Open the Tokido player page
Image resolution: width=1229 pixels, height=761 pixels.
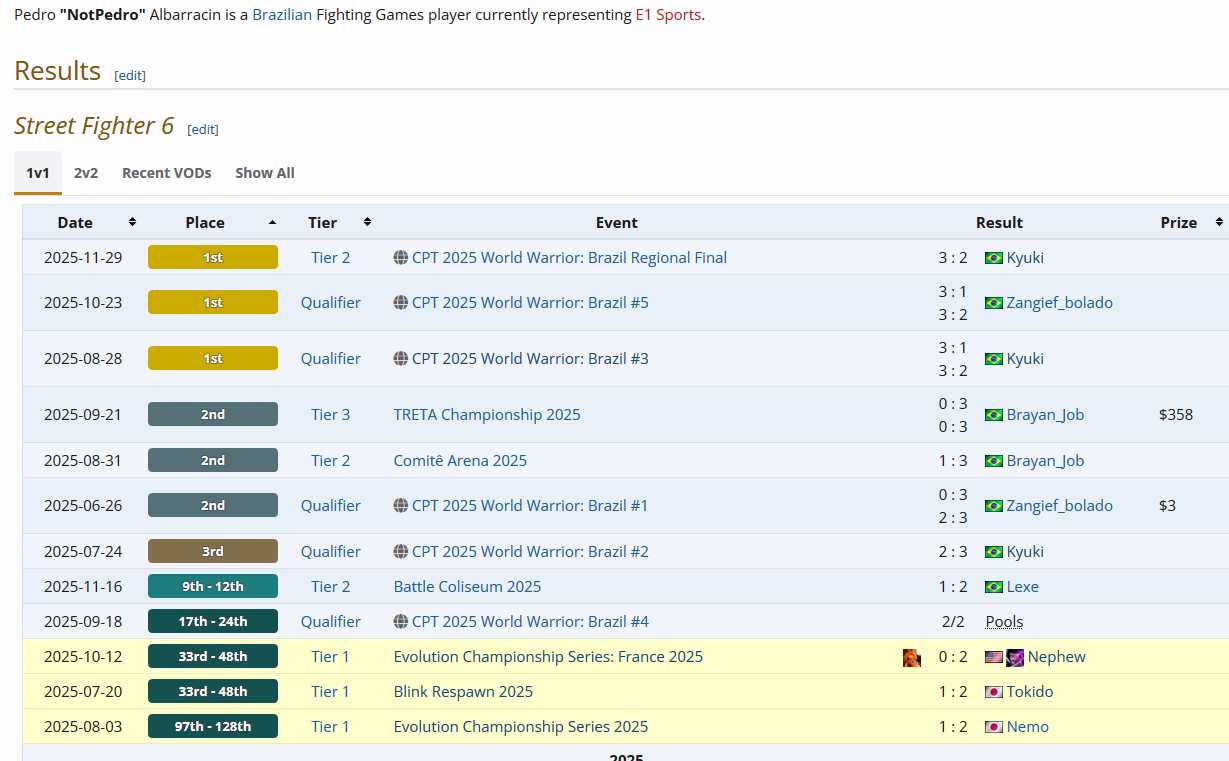click(x=1030, y=691)
